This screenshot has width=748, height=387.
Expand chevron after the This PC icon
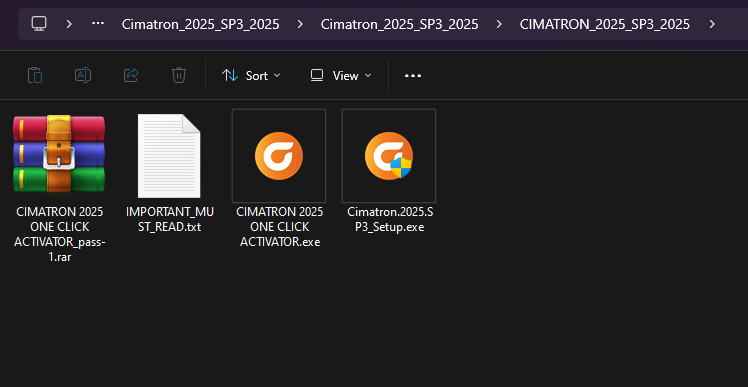[69, 24]
